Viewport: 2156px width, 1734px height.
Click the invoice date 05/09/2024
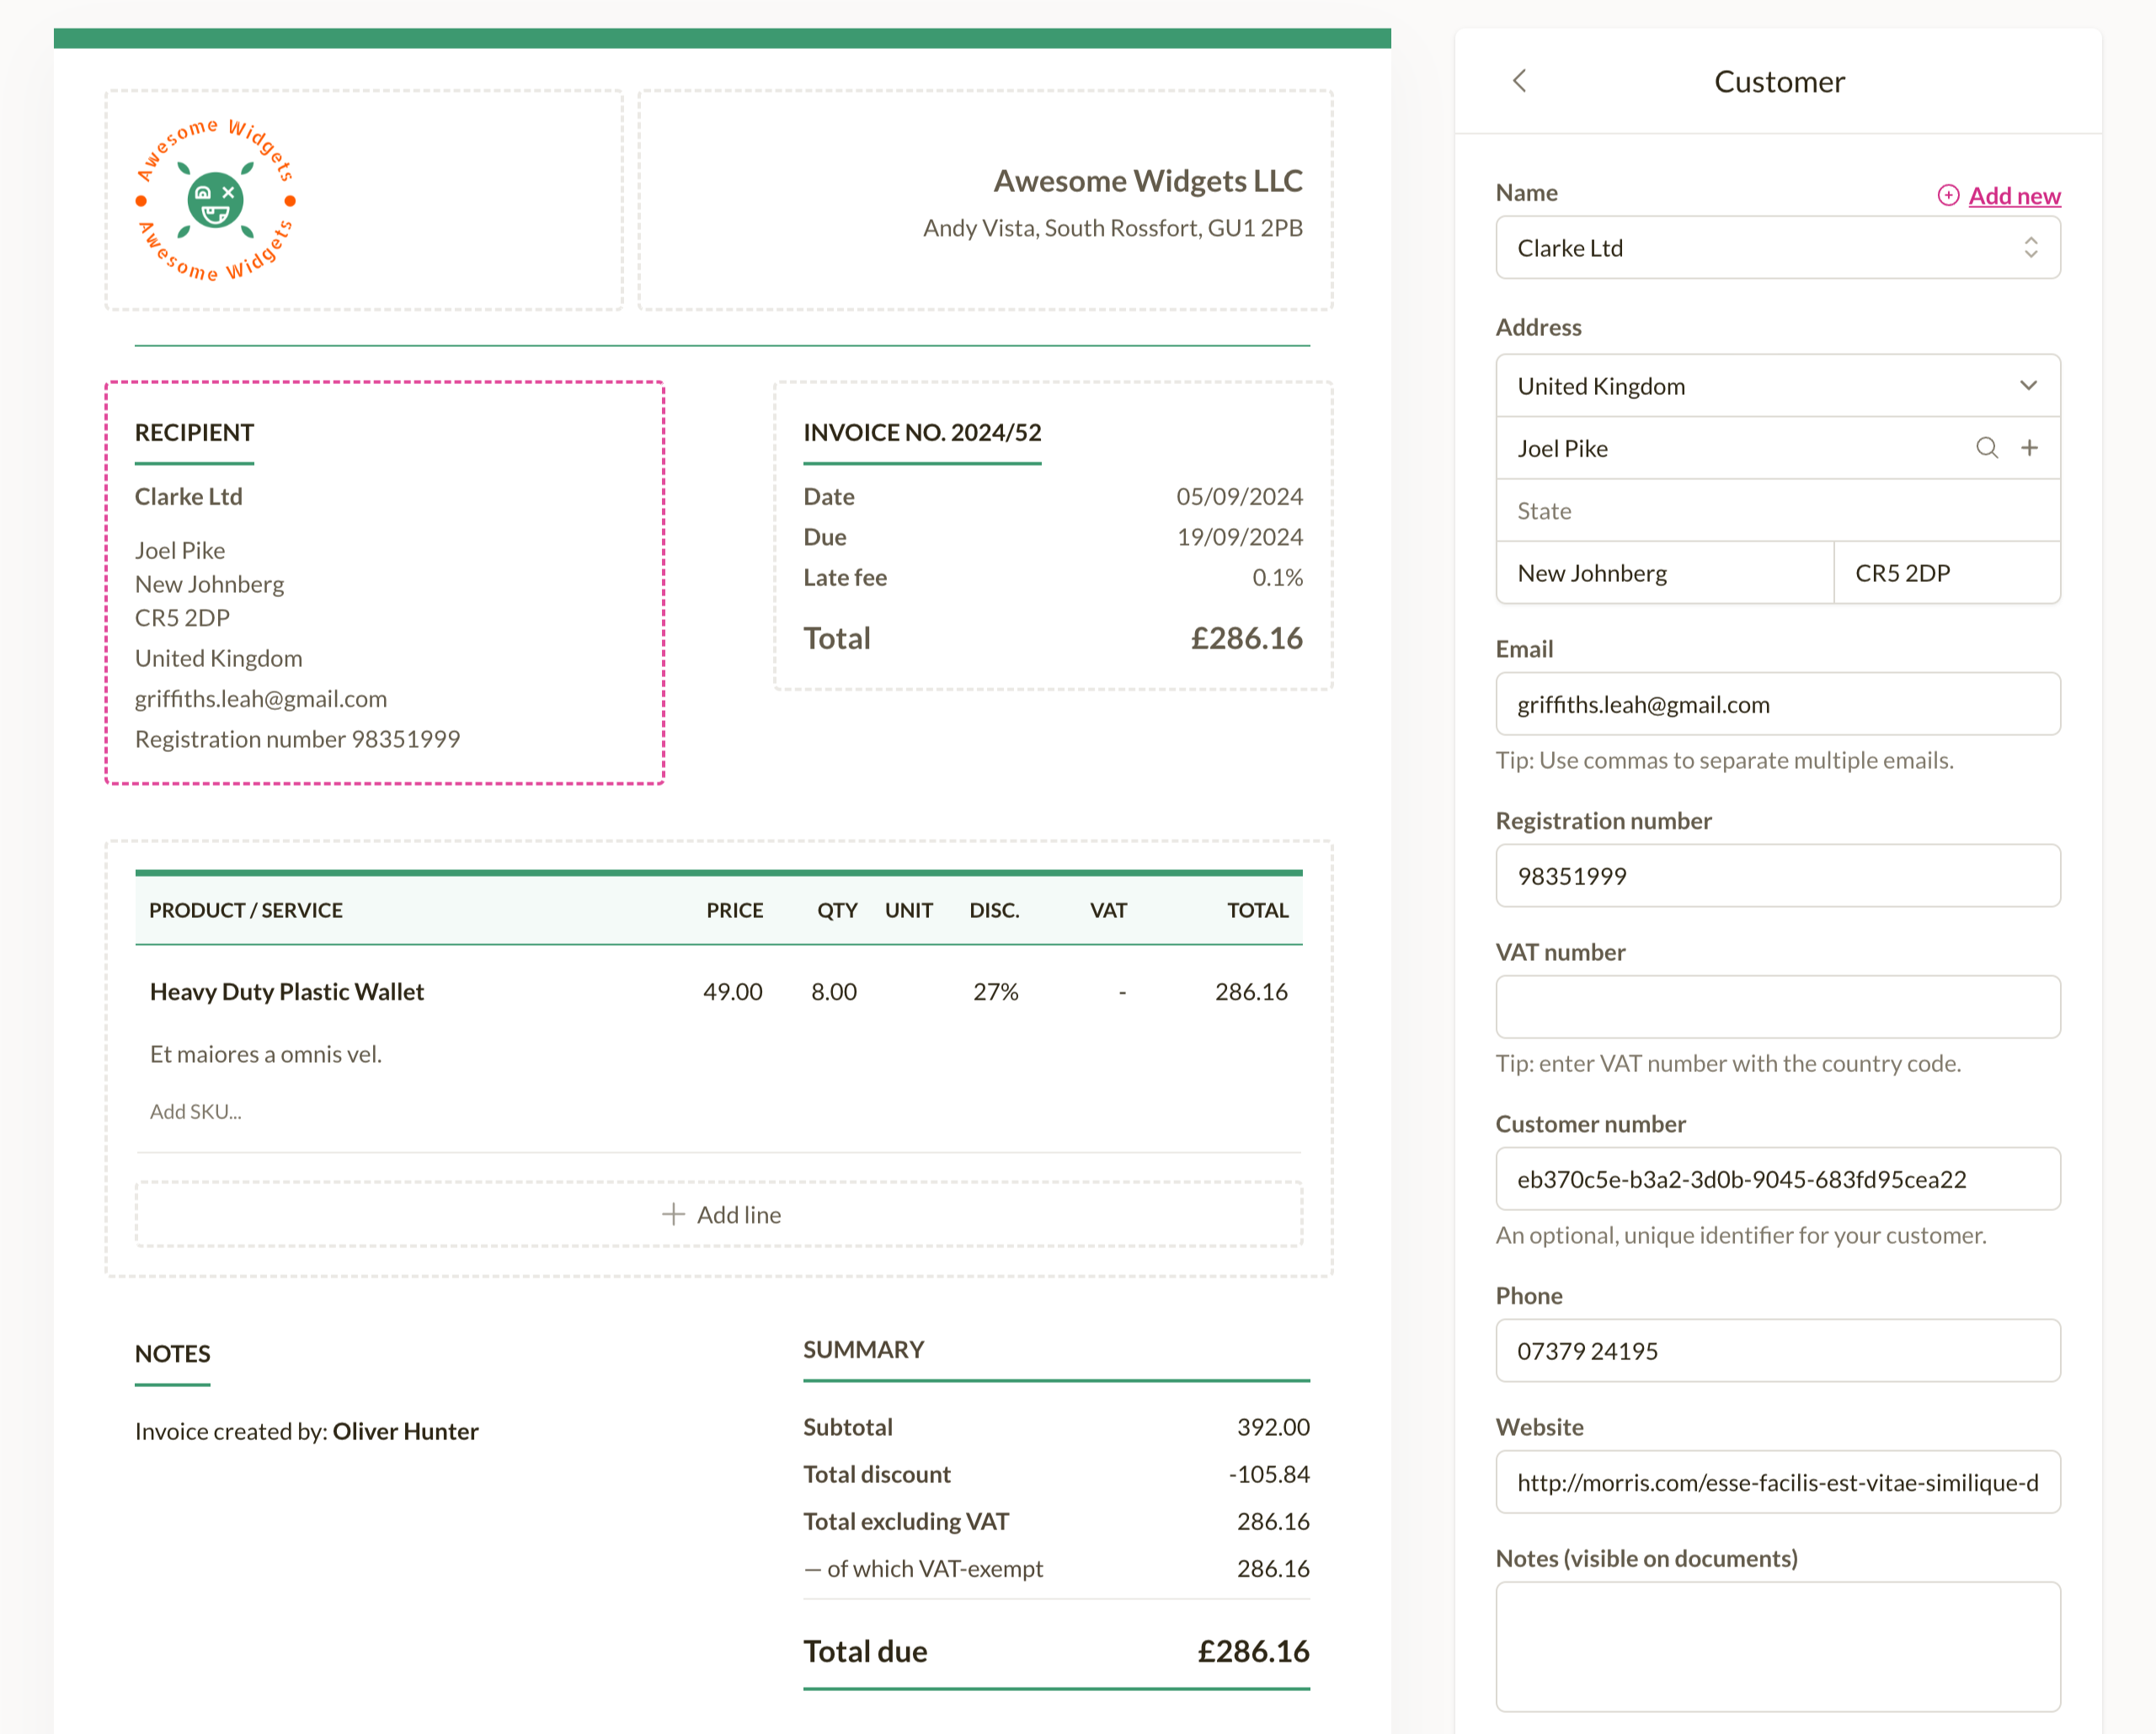pos(1239,497)
